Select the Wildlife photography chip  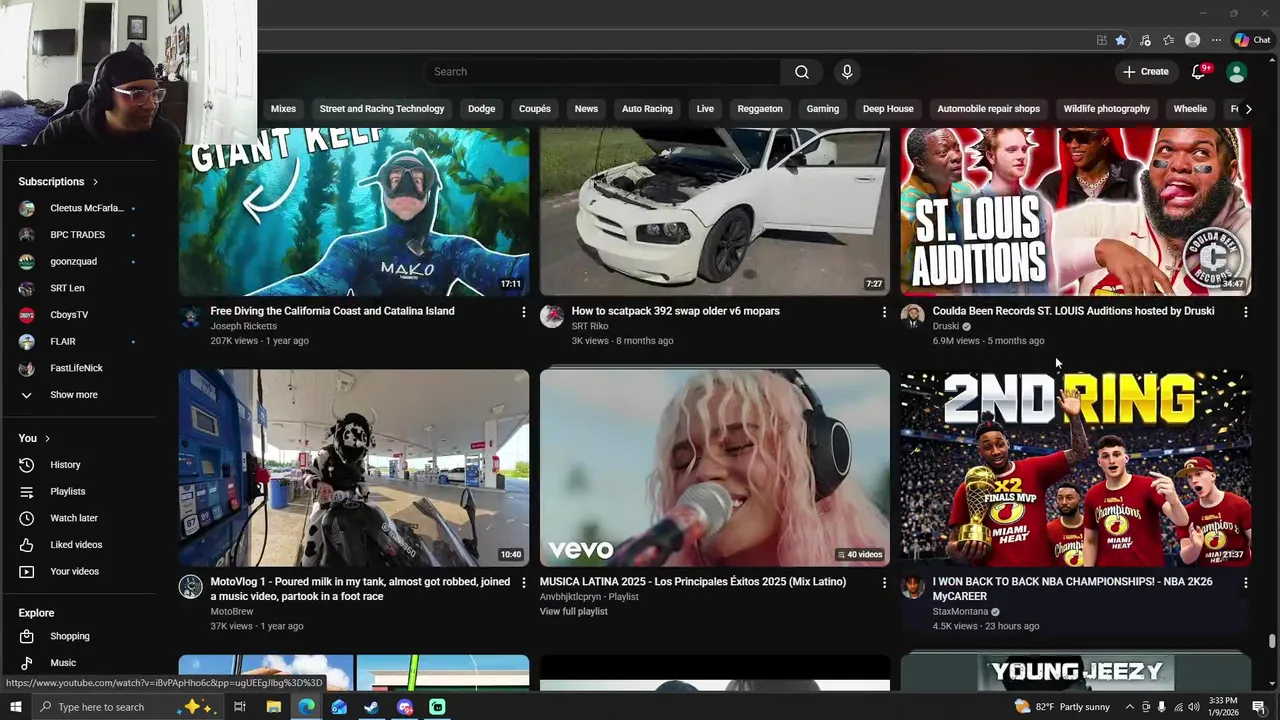coord(1107,109)
